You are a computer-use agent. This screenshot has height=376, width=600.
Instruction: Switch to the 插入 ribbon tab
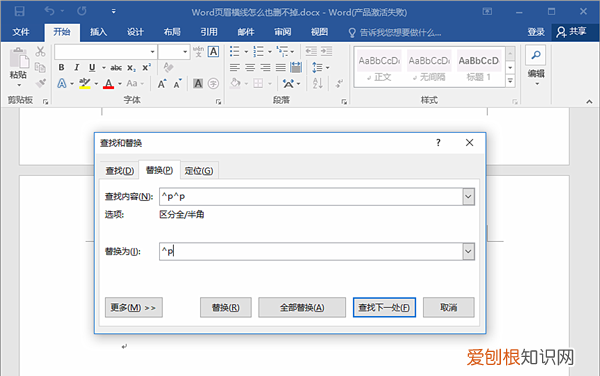98,32
